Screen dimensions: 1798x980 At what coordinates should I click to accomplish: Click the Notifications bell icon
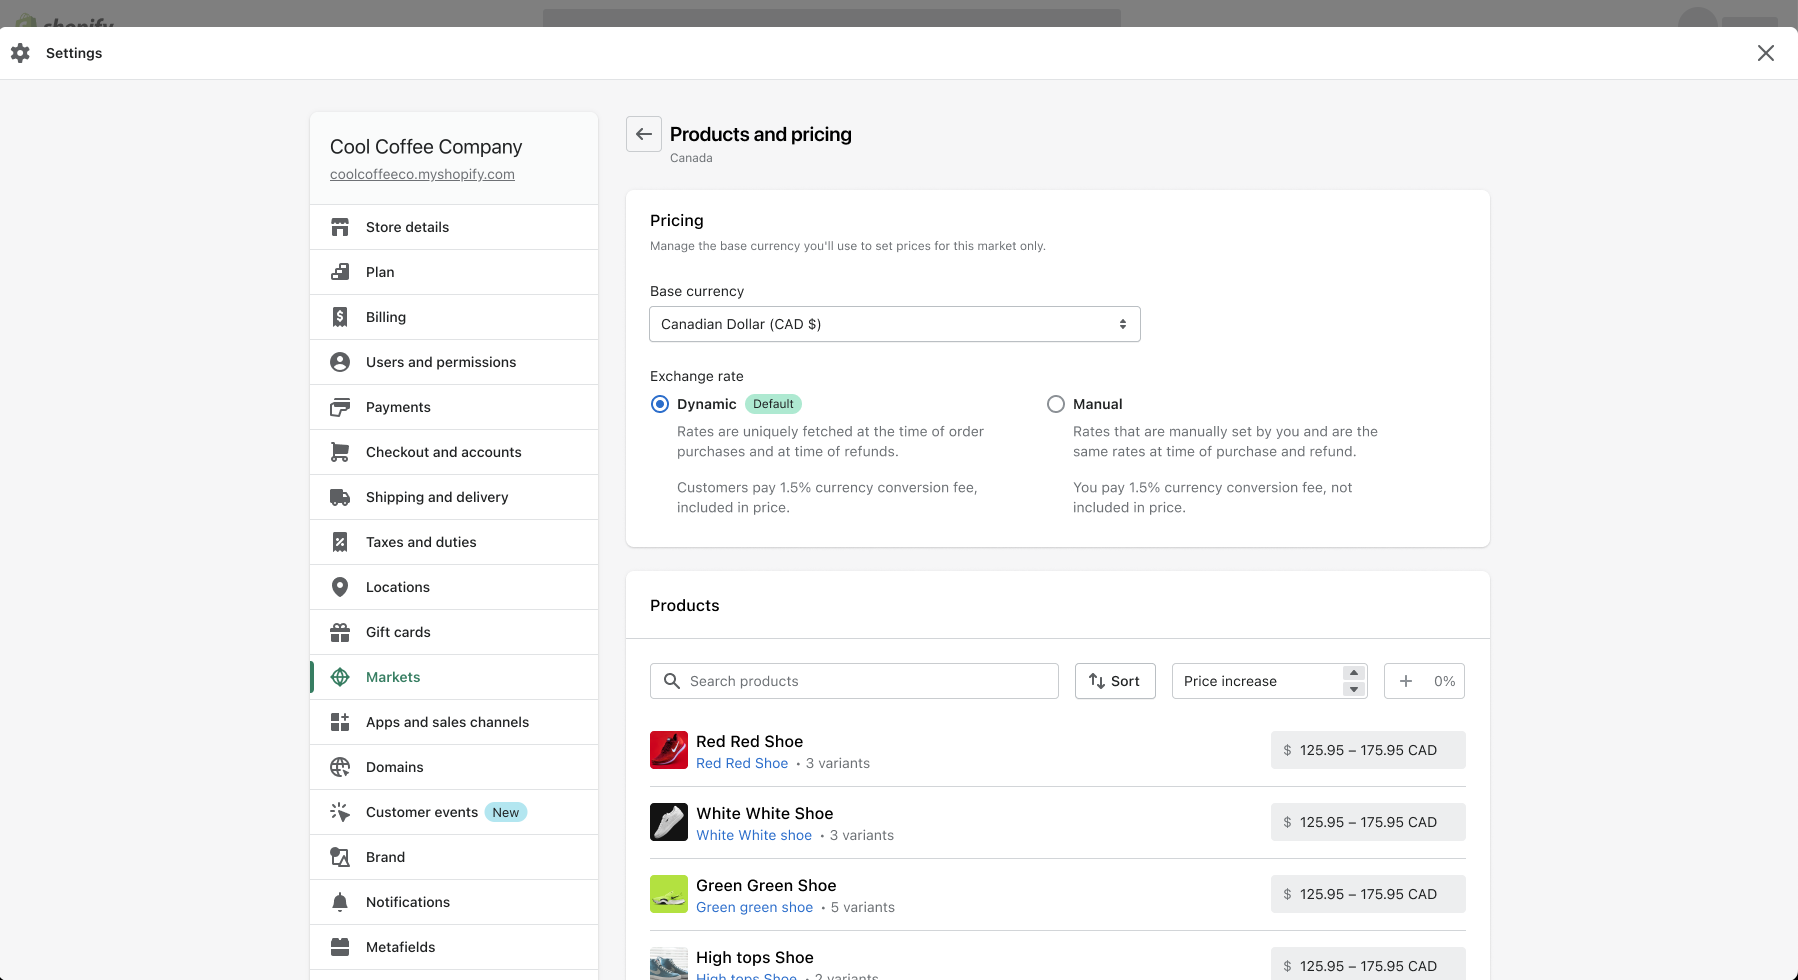pos(340,902)
